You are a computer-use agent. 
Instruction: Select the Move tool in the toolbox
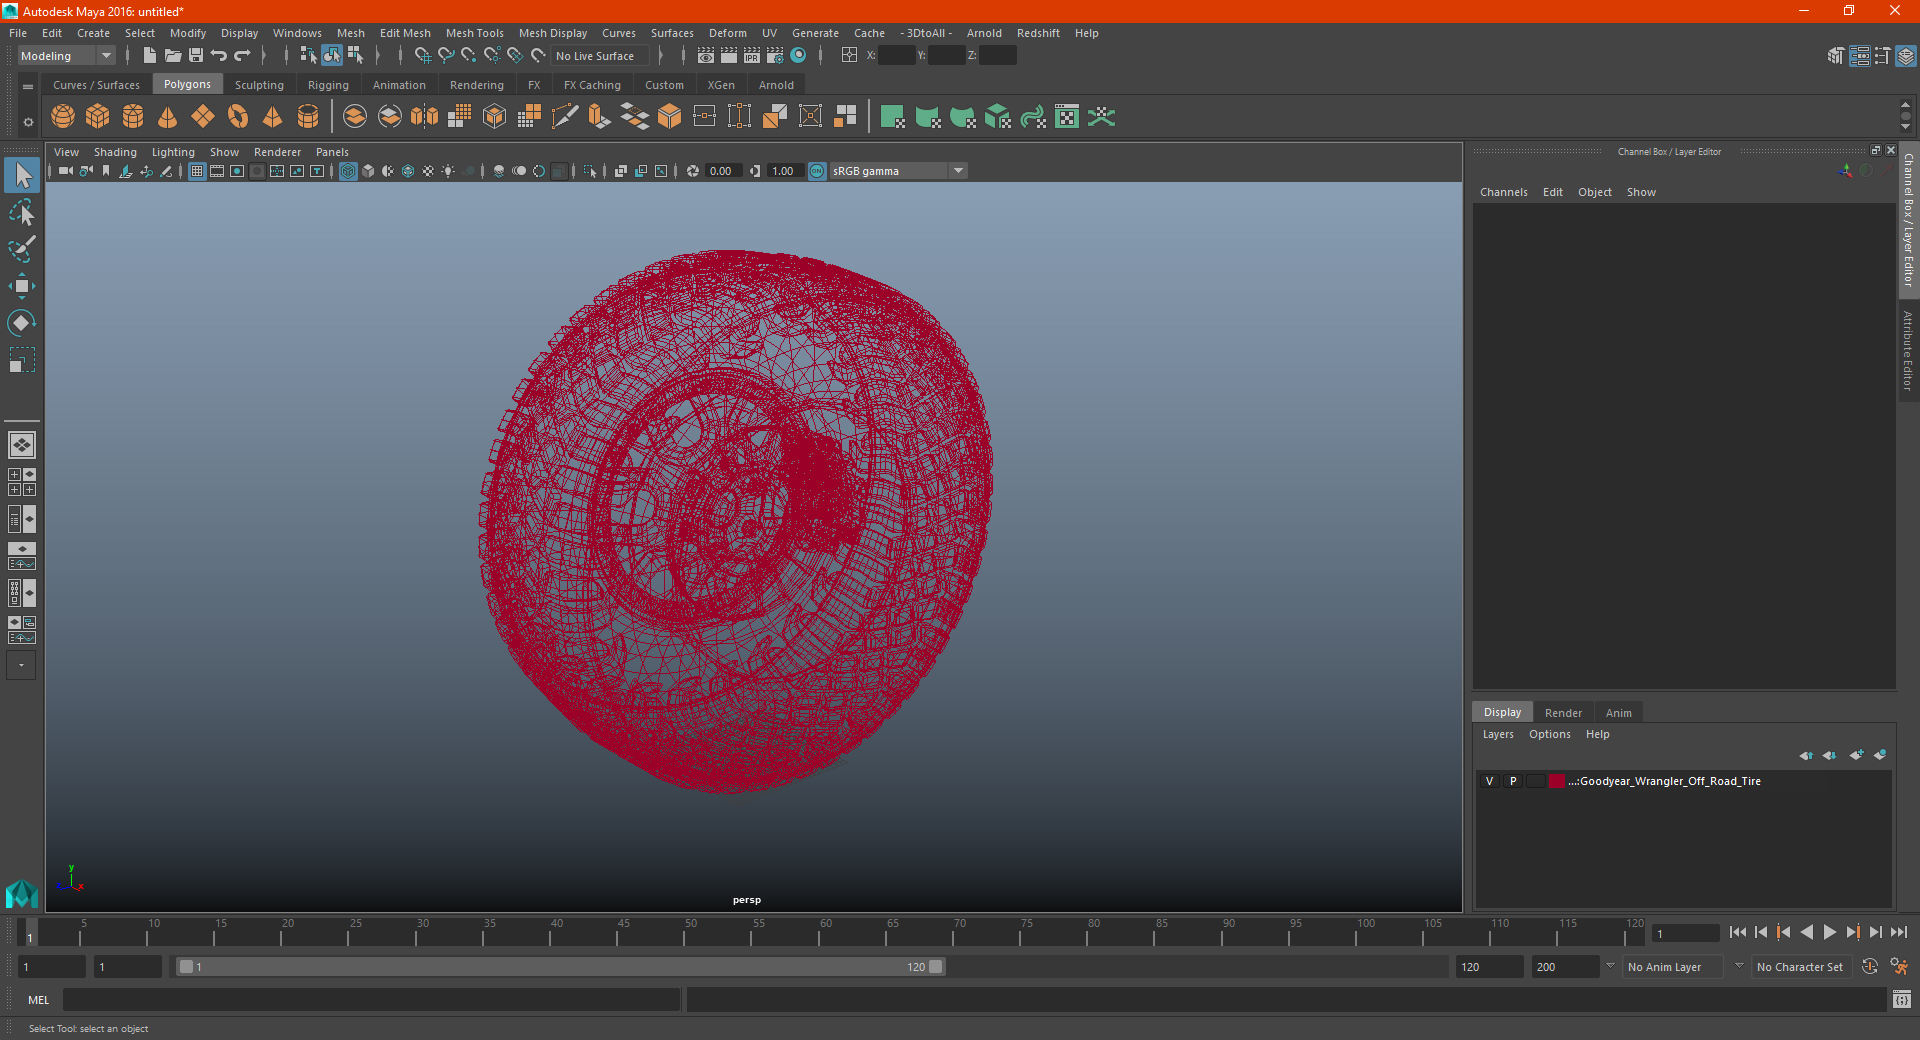point(21,286)
